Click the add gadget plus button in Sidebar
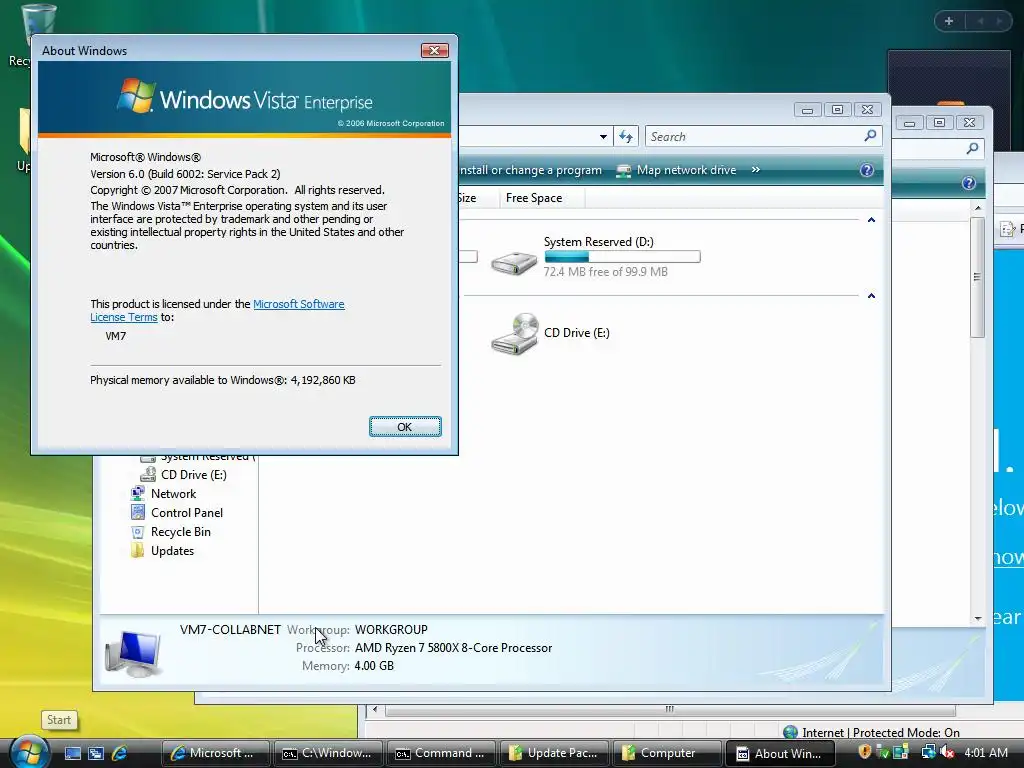 pyautogui.click(x=949, y=21)
